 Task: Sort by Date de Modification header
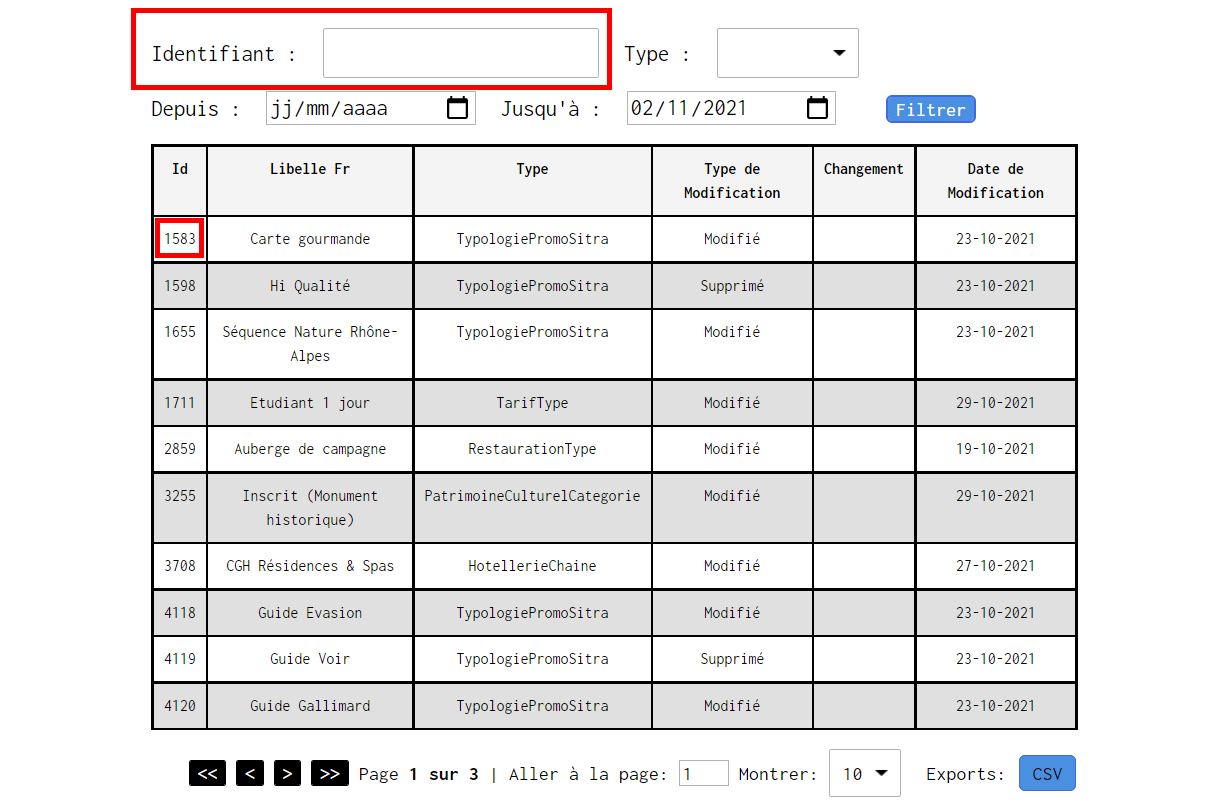(x=996, y=181)
